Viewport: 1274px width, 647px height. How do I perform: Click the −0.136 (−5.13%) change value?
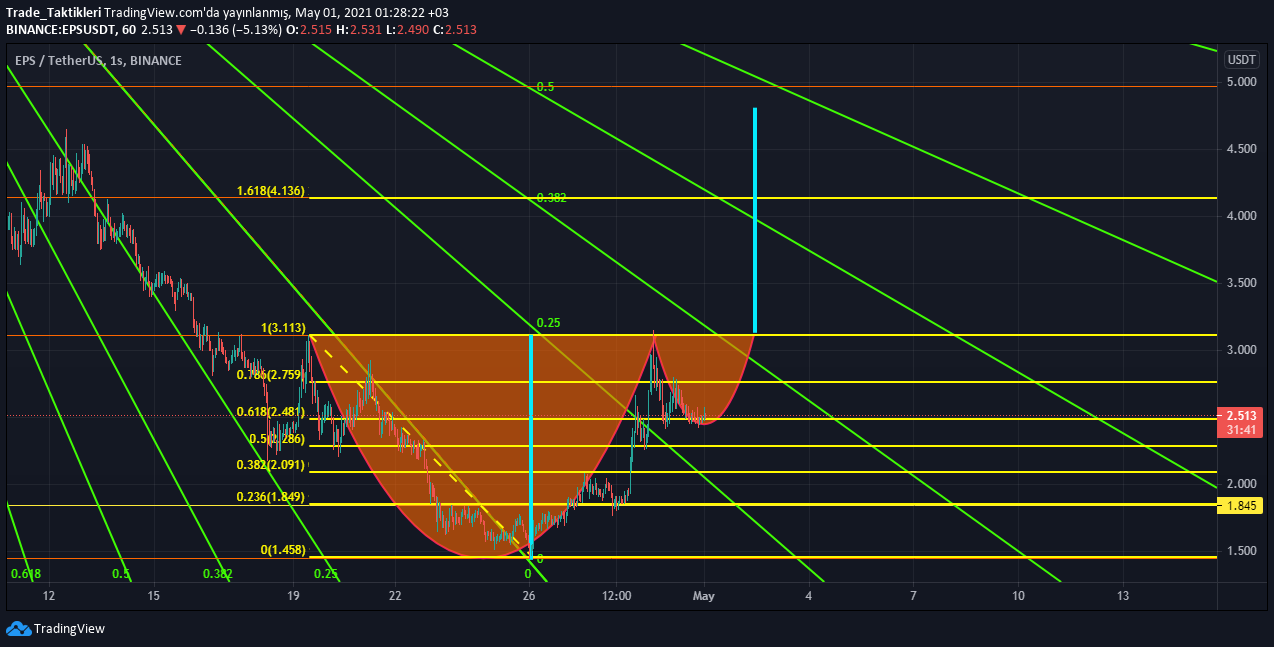235,29
